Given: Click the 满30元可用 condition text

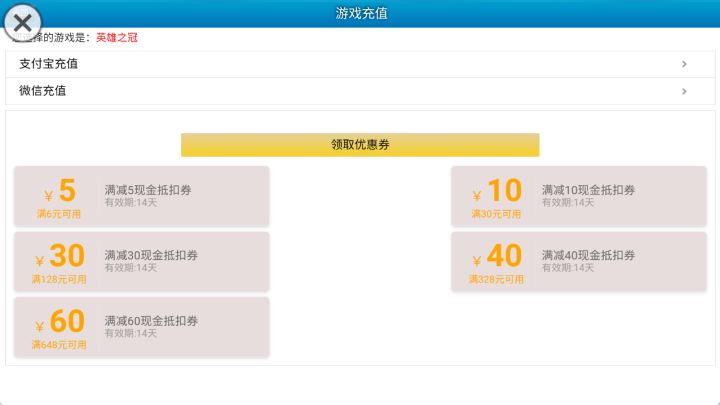Looking at the screenshot, I should click(496, 214).
